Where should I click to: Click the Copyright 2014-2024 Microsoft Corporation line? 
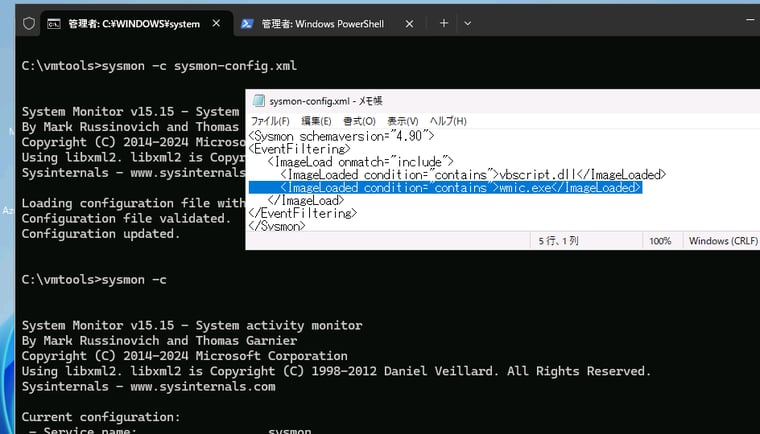[x=185, y=356]
